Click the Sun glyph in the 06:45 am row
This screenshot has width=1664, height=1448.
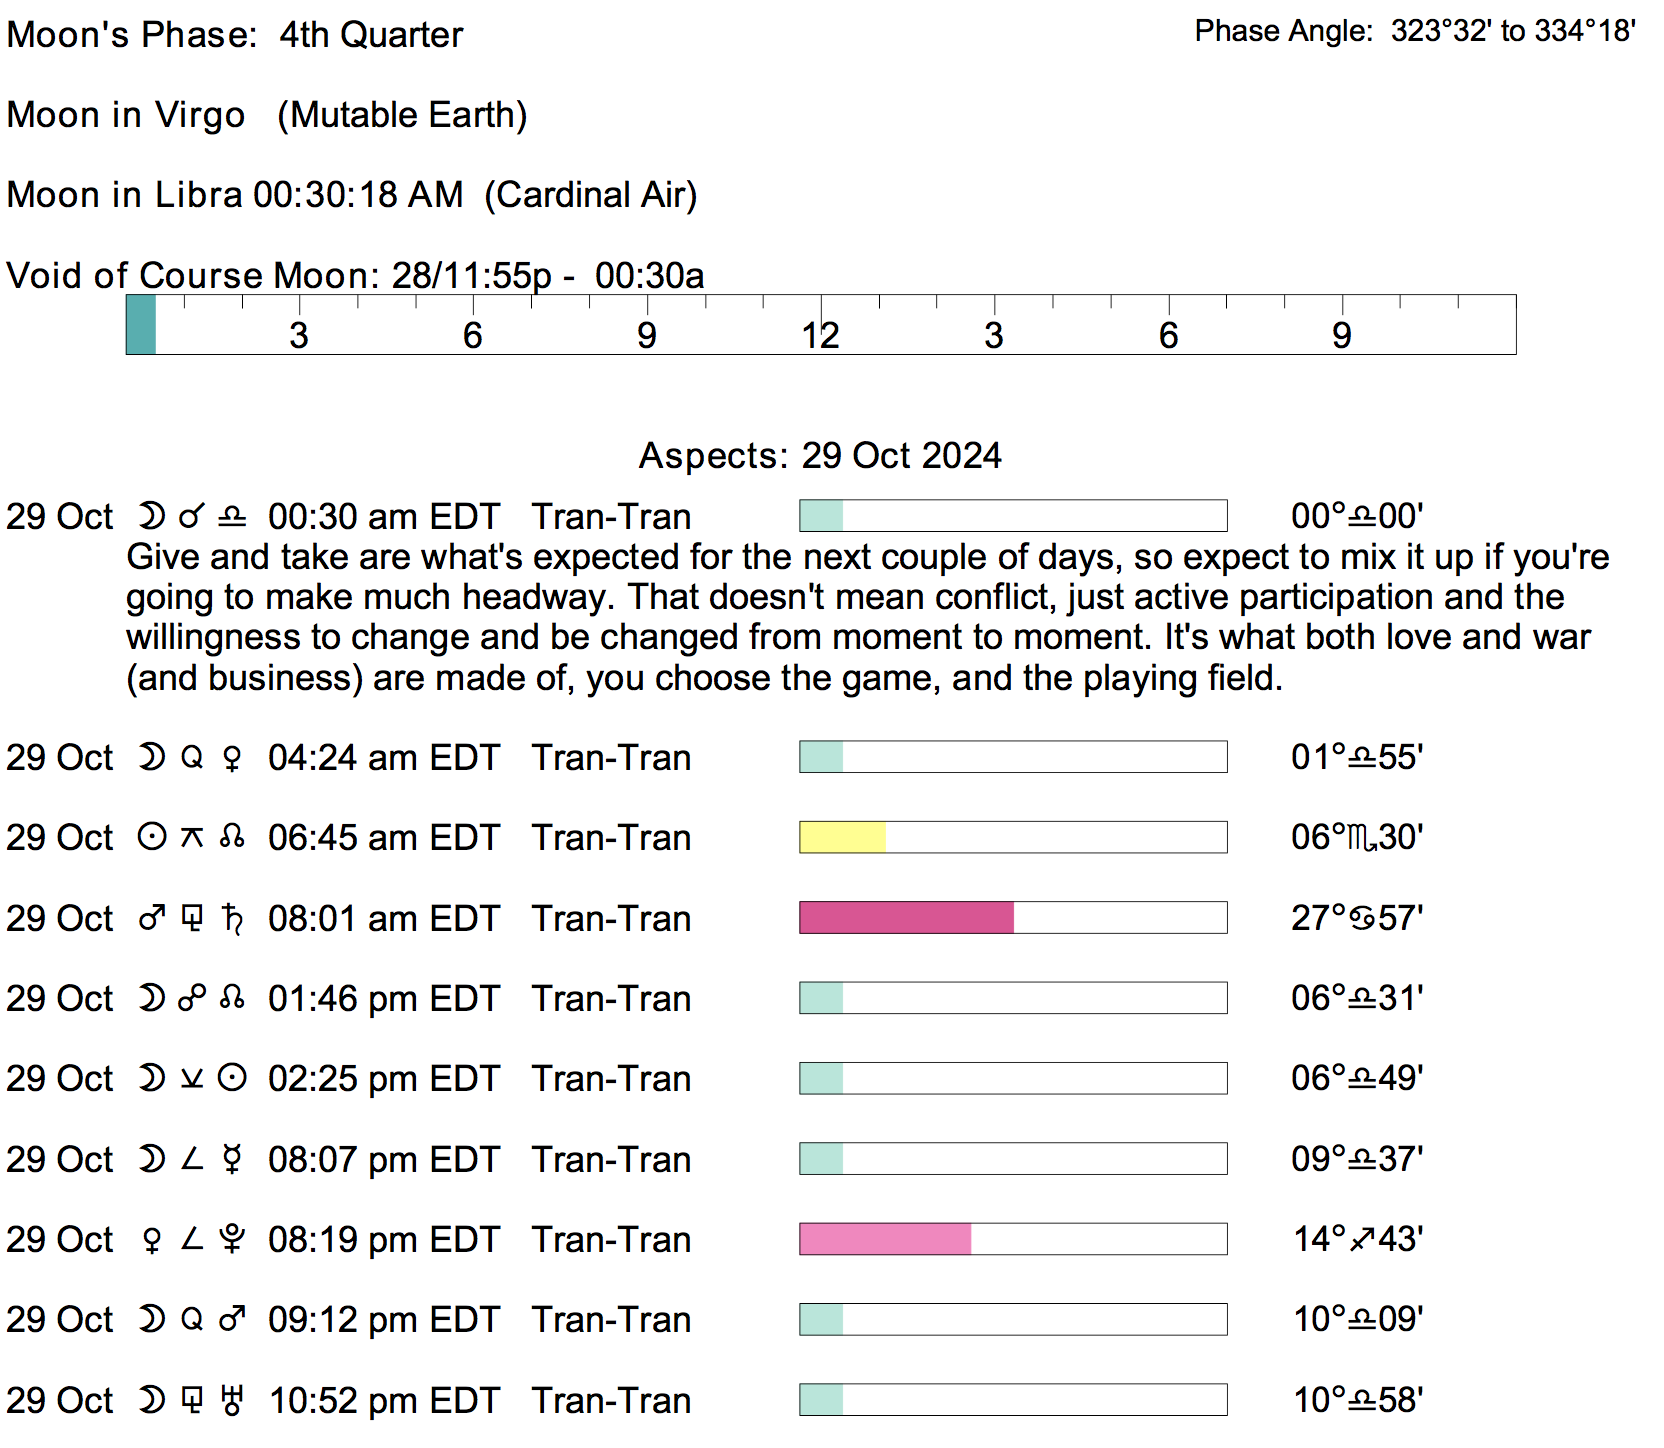pyautogui.click(x=151, y=837)
